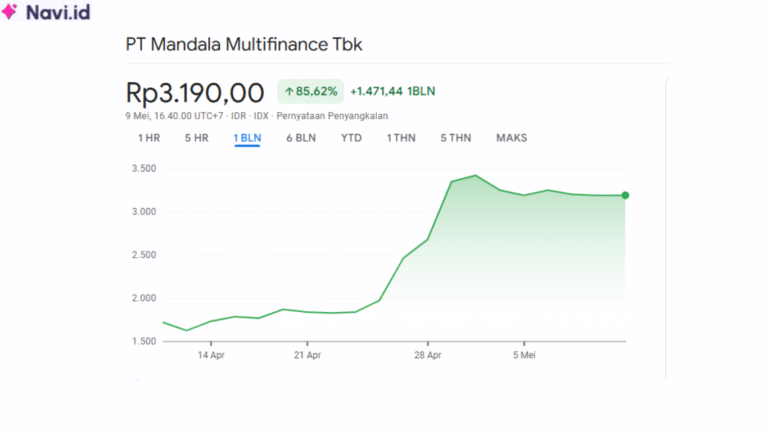Screen dimensions: 768x432
Task: Click the Navi.id sparkle logo icon
Action: coord(11,13)
